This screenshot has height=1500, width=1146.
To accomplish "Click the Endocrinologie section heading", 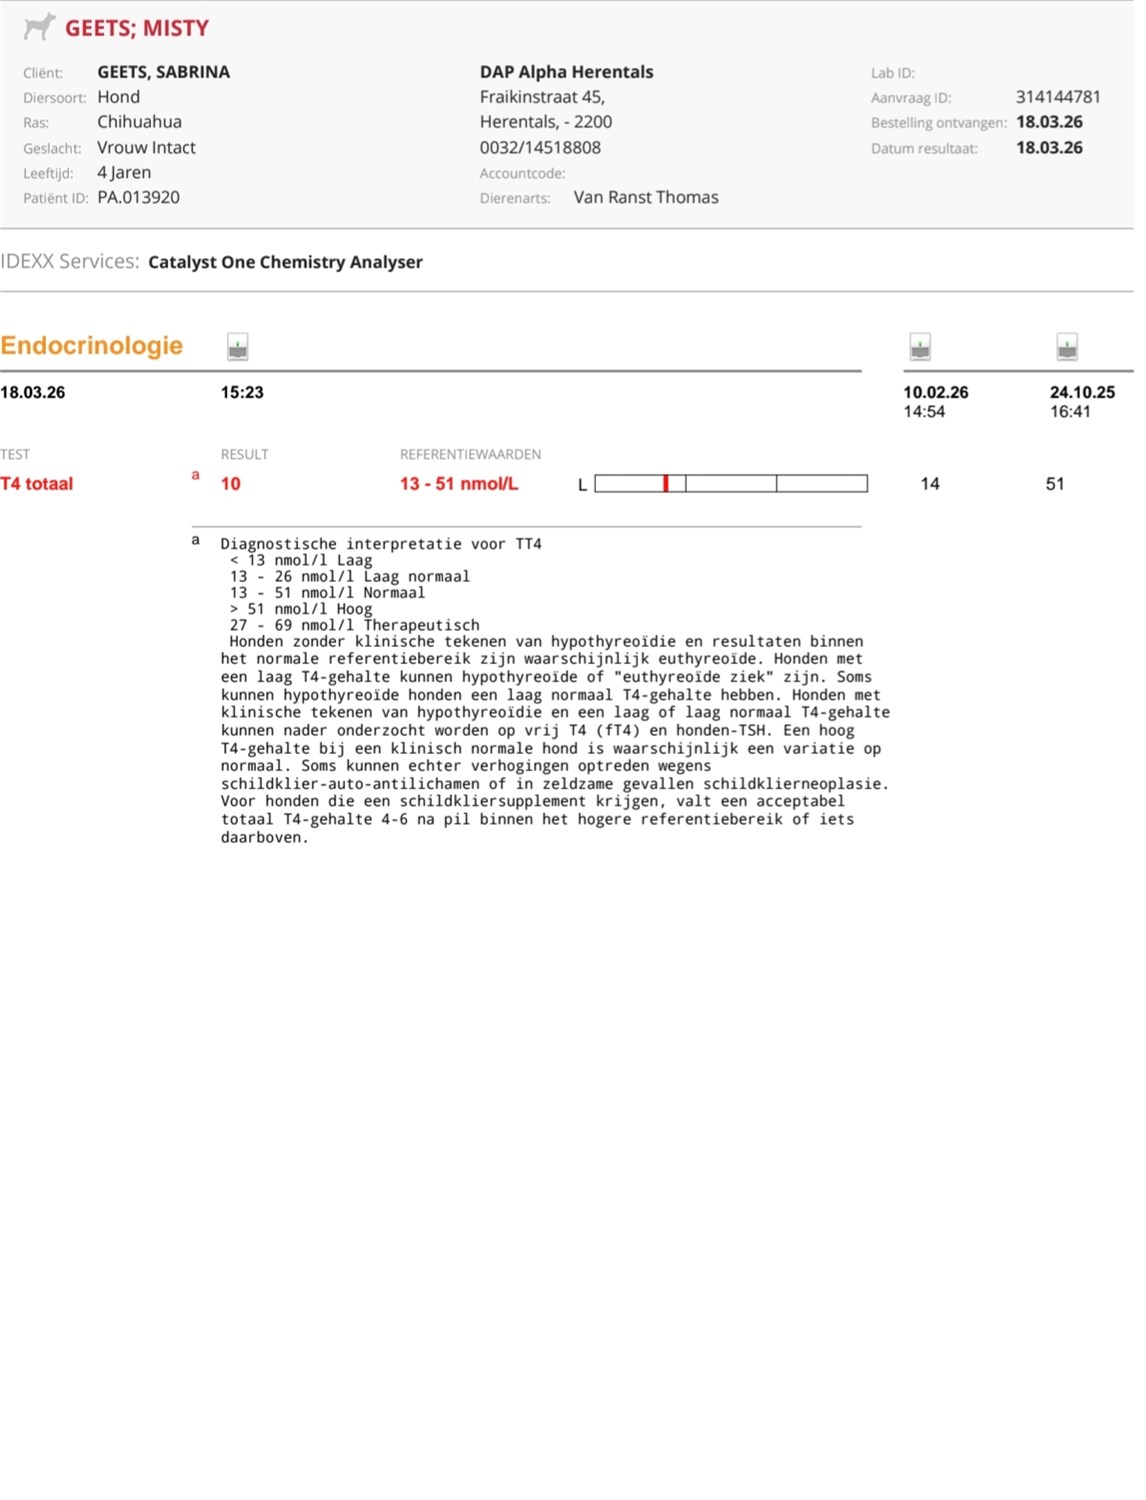I will pyautogui.click(x=92, y=346).
